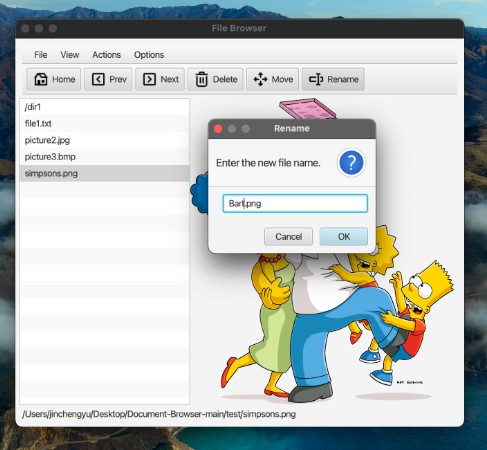Close the Rename dialog with red button

click(x=218, y=129)
